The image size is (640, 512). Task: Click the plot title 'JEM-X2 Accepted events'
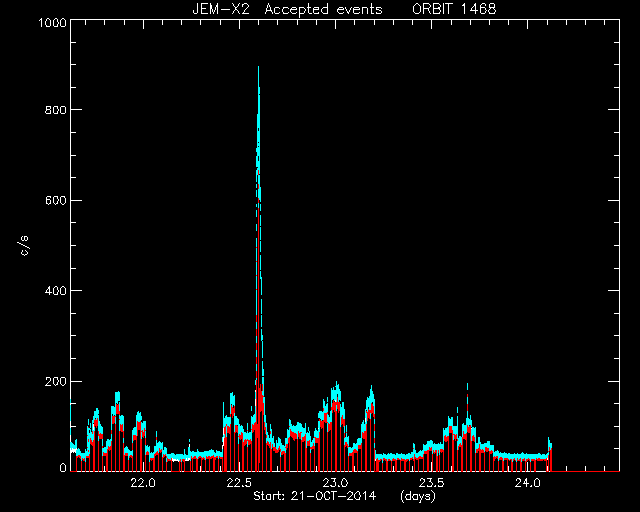click(x=287, y=9)
